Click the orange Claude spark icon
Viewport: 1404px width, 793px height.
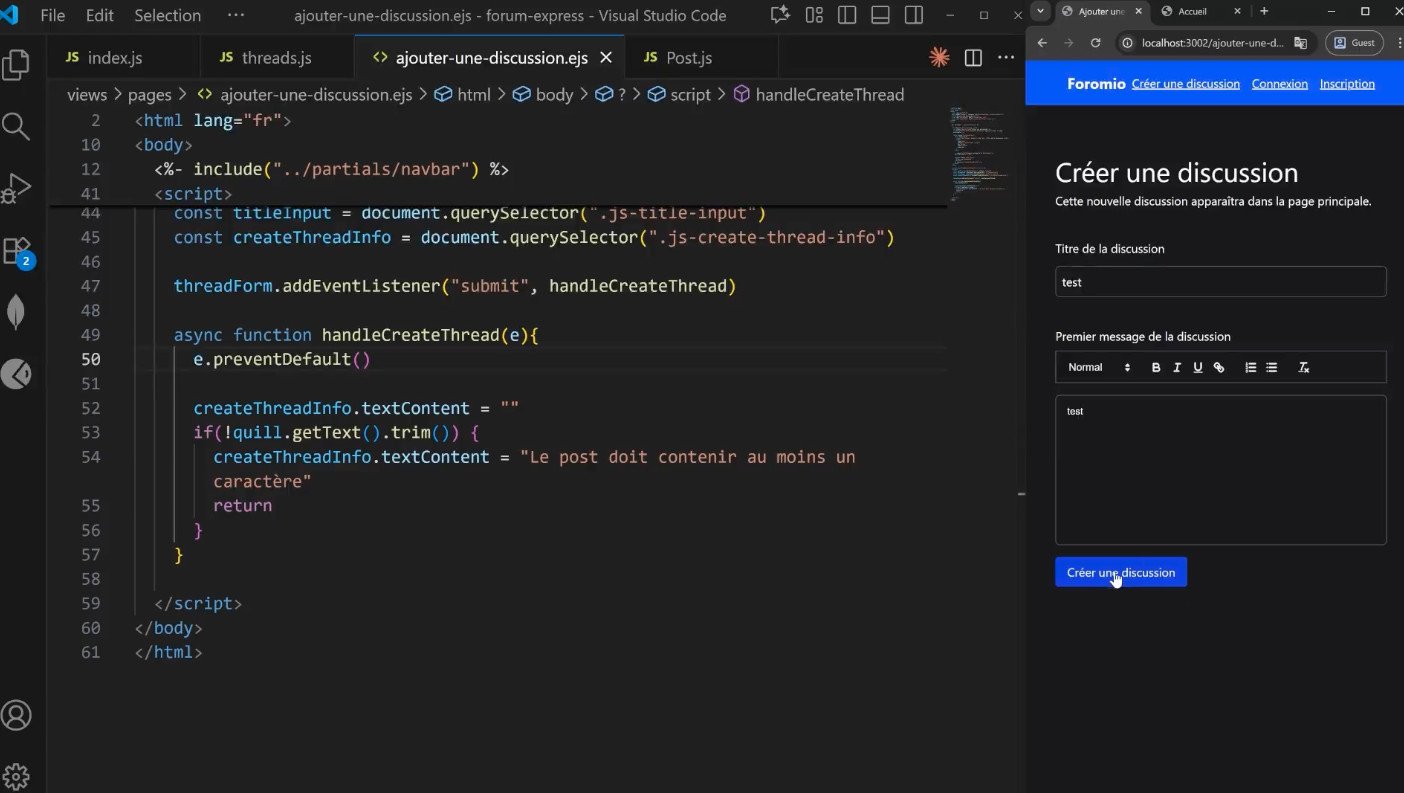click(x=939, y=58)
